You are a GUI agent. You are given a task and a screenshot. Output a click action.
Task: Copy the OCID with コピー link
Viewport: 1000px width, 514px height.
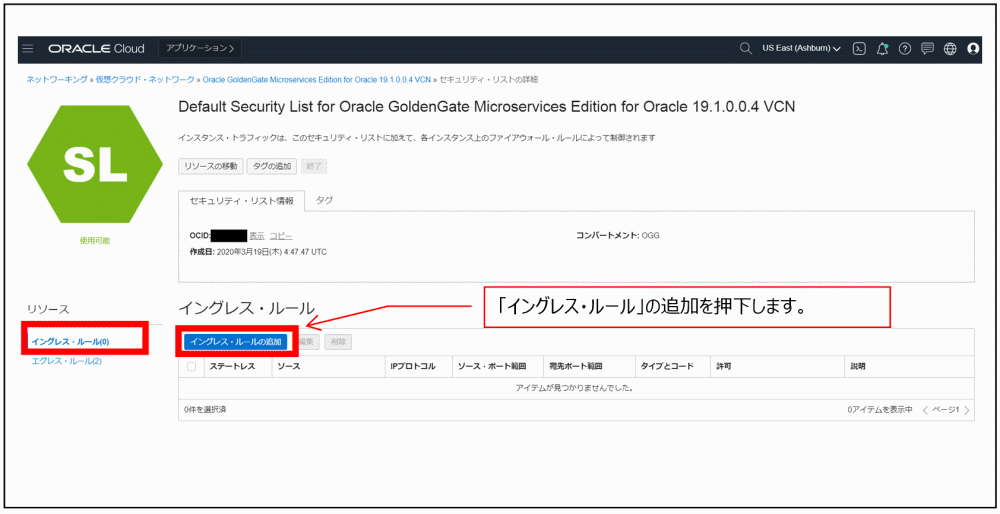[x=281, y=236]
